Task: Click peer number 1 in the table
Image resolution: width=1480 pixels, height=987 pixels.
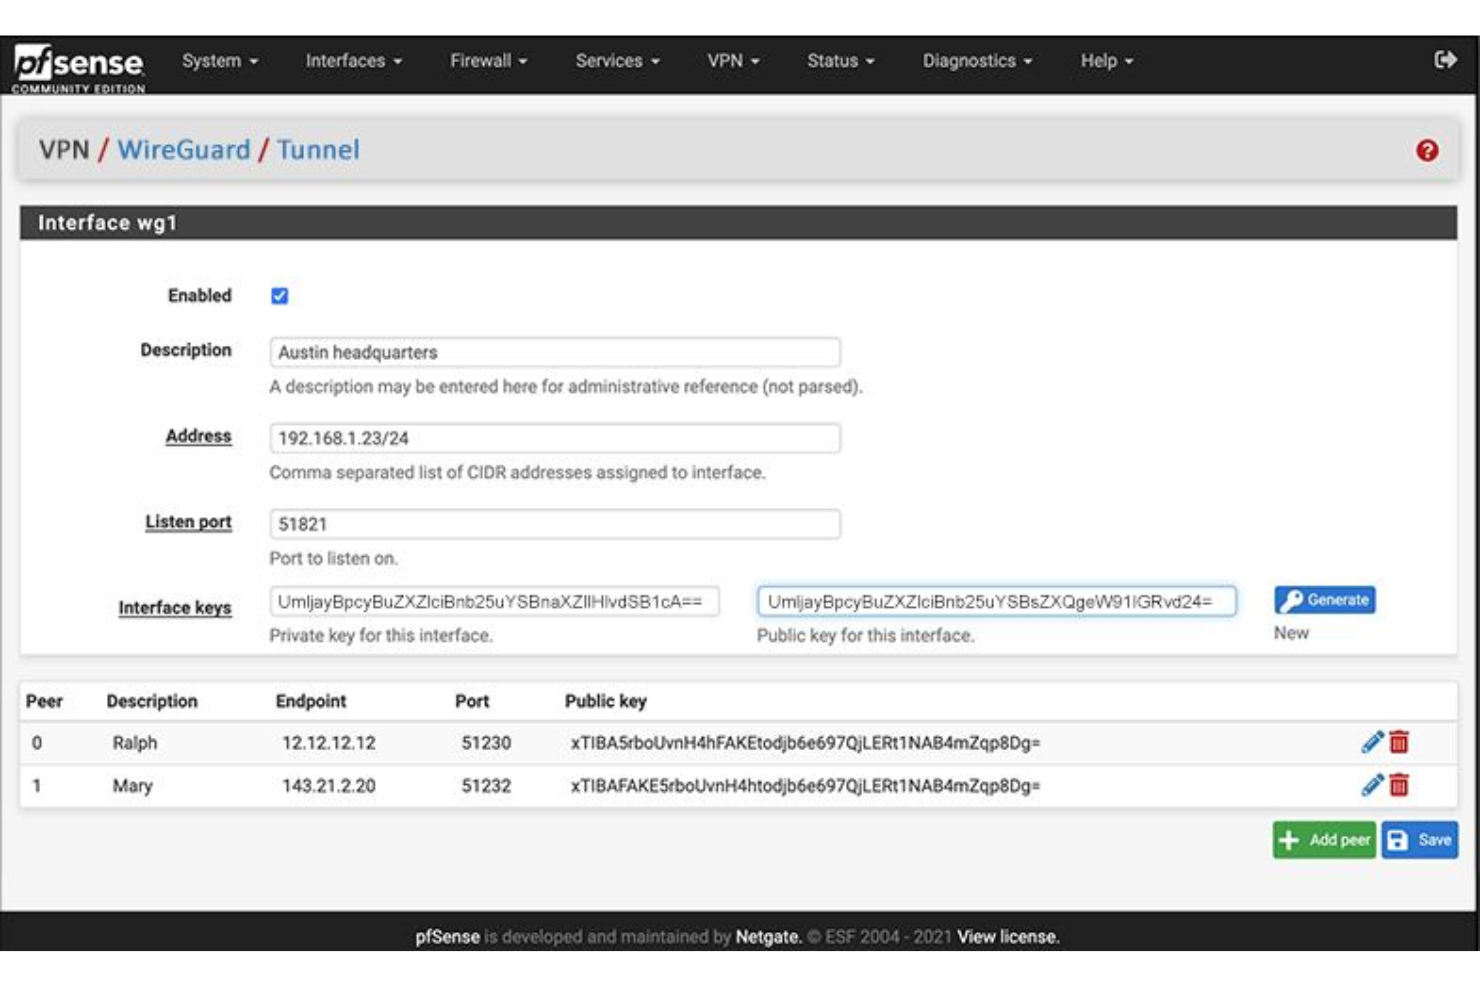Action: (x=37, y=786)
